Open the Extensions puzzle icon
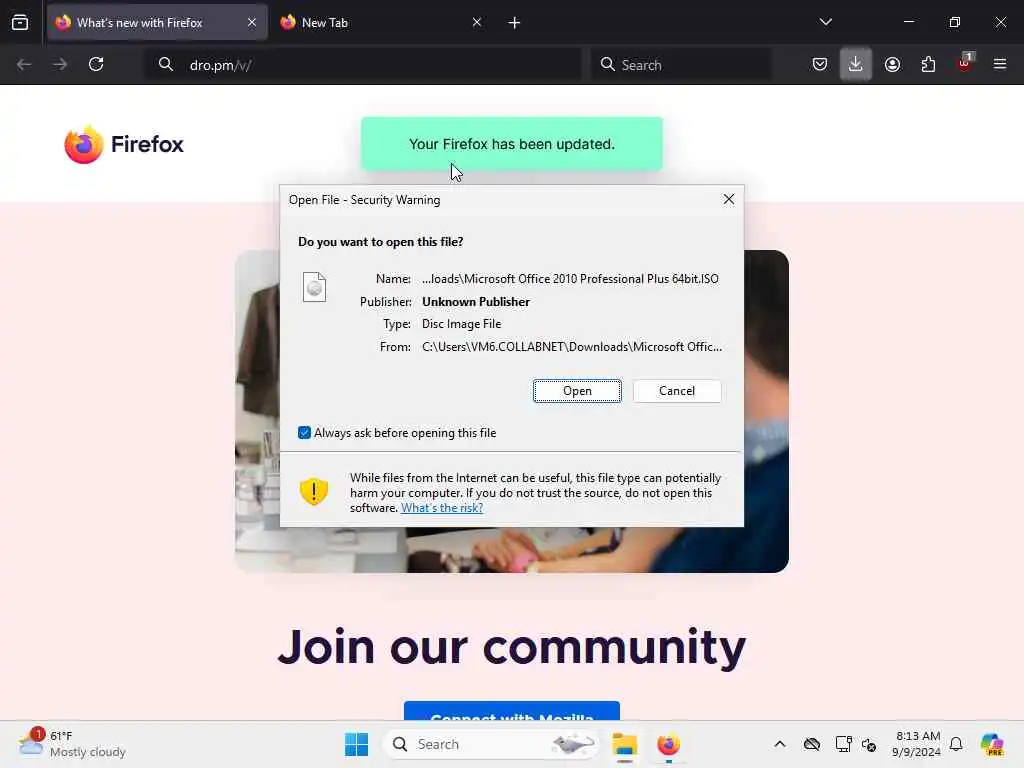The image size is (1024, 768). [928, 64]
